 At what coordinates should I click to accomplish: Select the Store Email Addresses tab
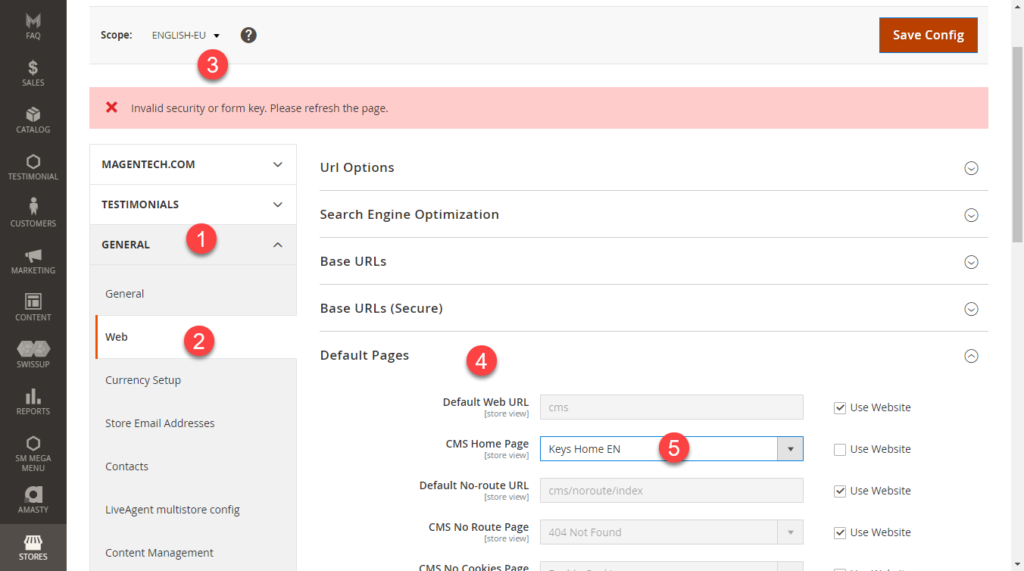160,423
